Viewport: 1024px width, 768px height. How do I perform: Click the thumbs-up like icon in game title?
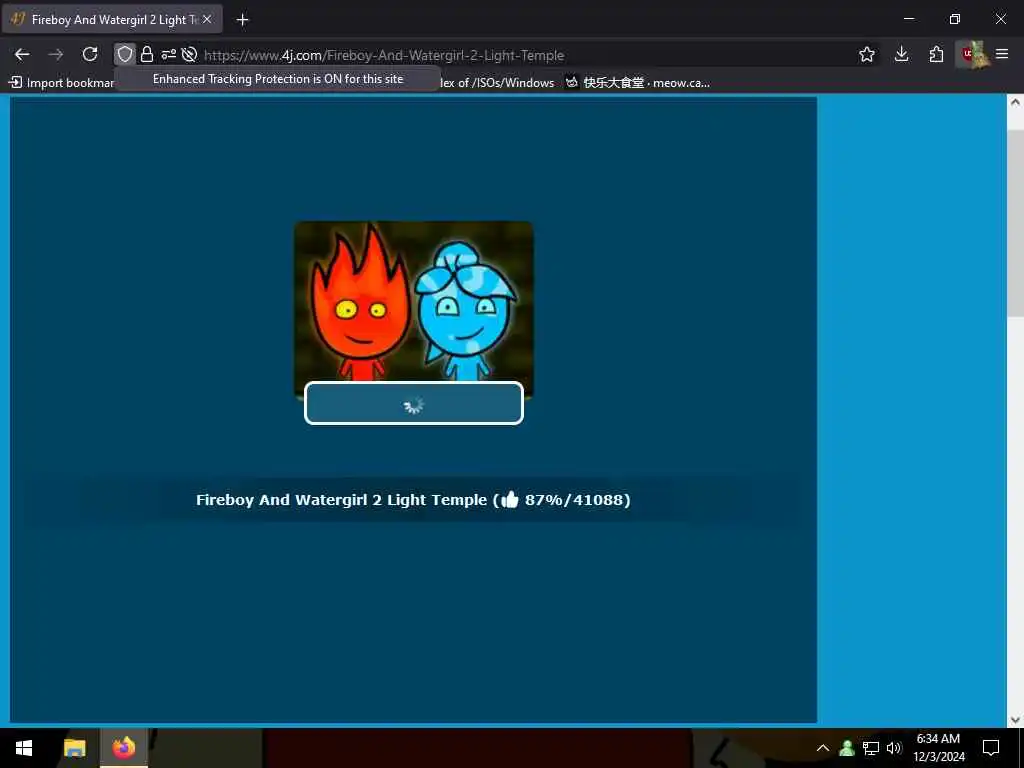509,500
